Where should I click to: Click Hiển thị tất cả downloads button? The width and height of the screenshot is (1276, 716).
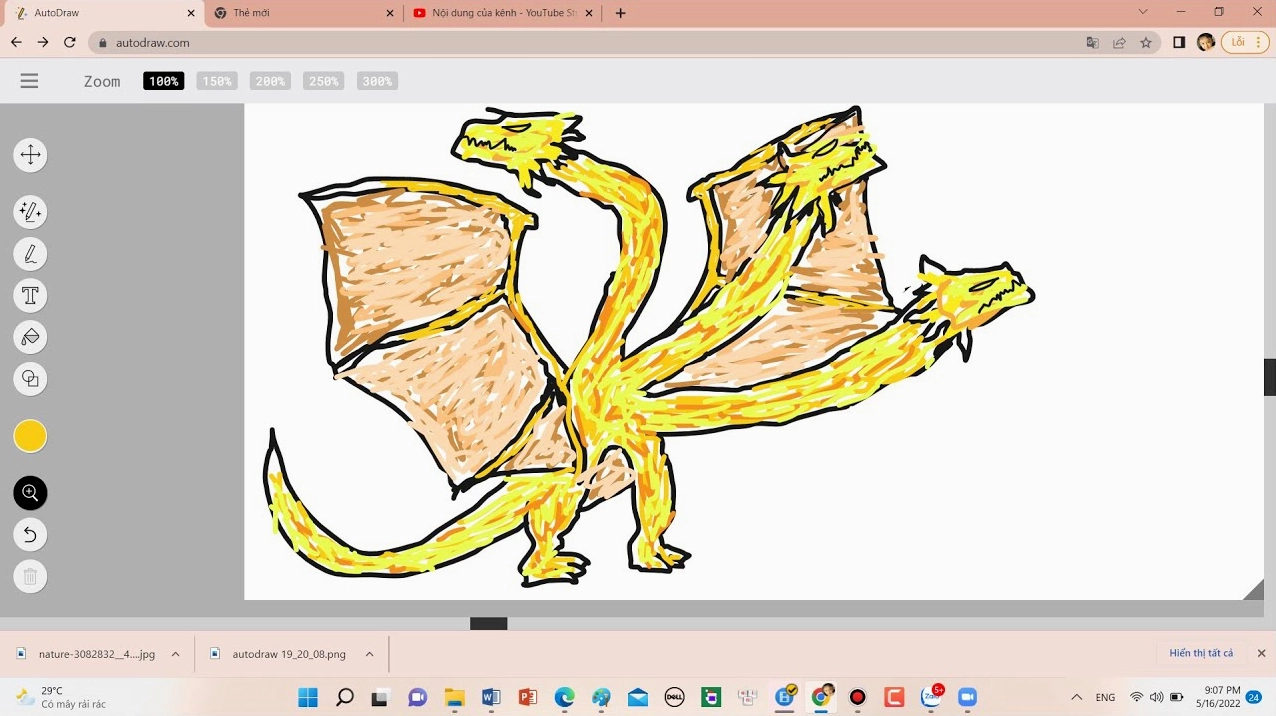(1201, 653)
